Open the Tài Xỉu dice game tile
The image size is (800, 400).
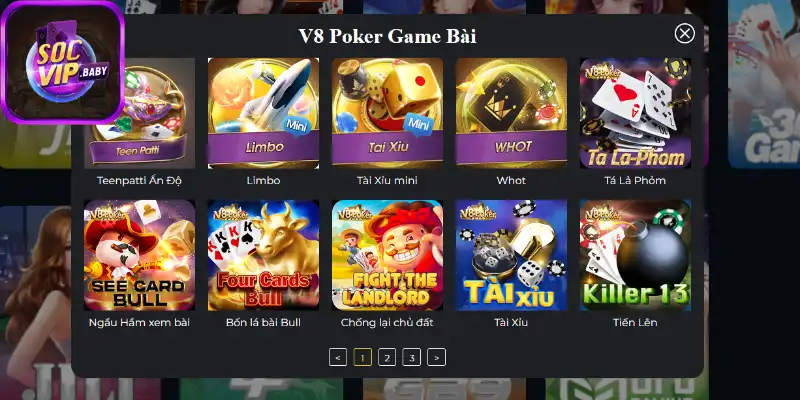coord(511,255)
